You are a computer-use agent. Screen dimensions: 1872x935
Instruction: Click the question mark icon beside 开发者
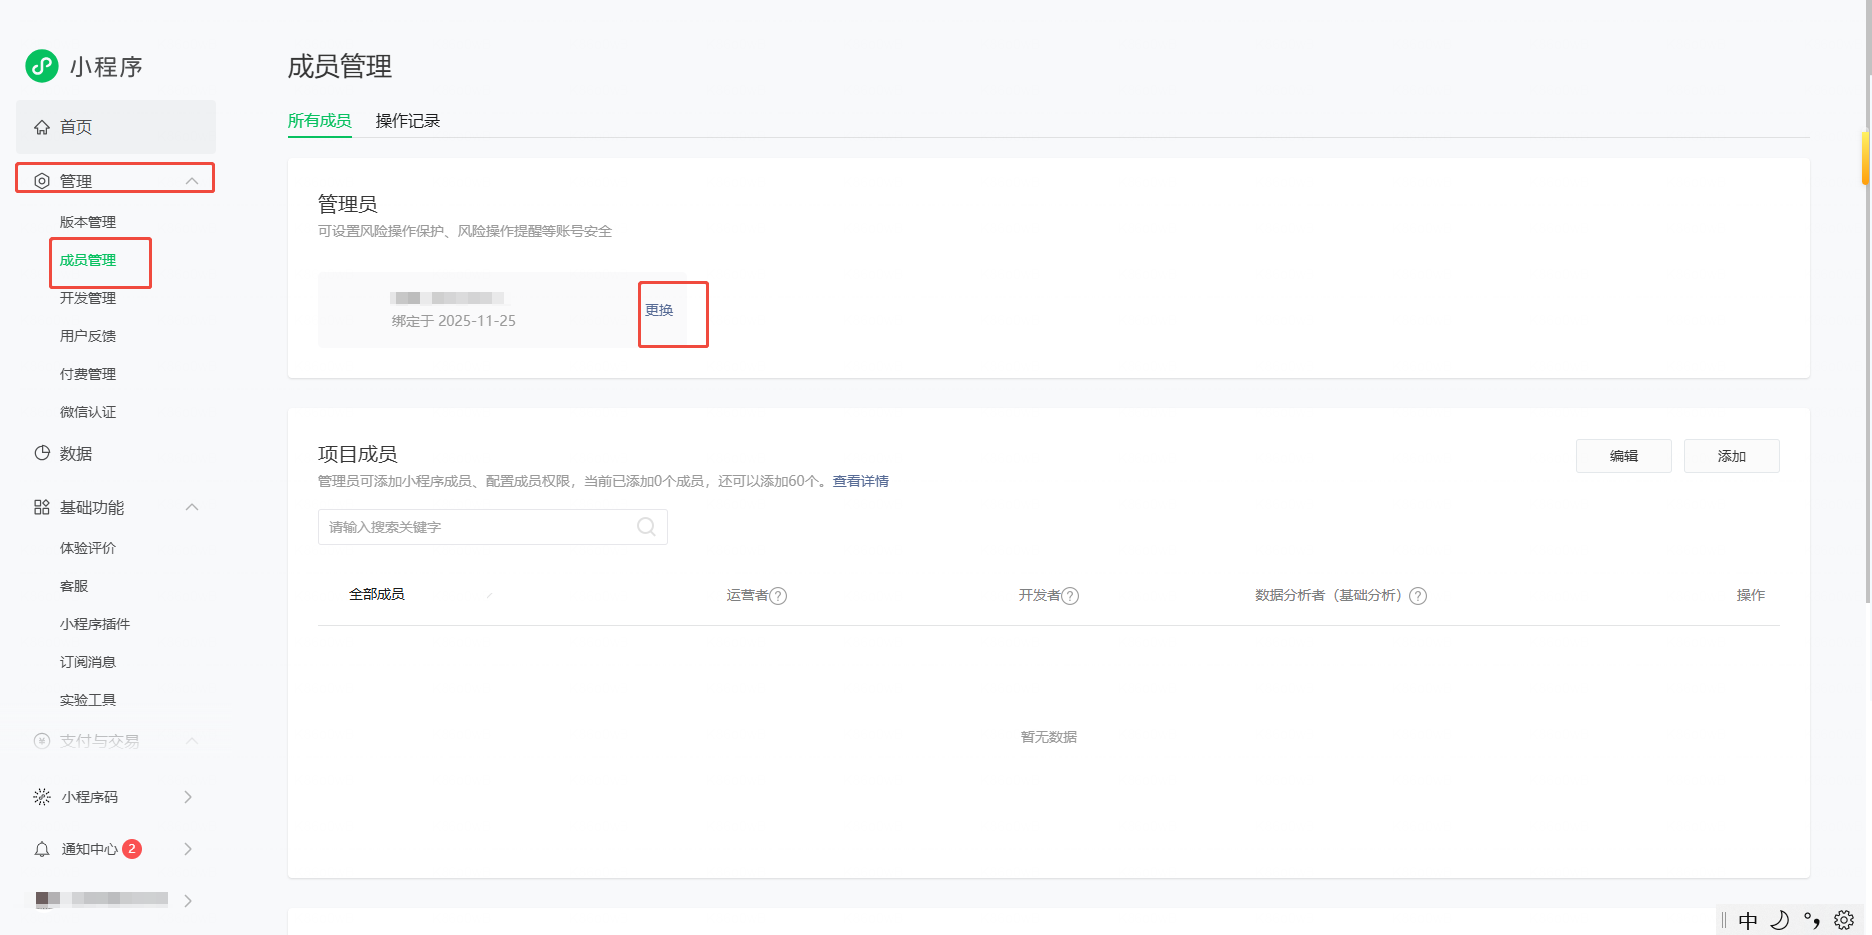[x=1071, y=595]
